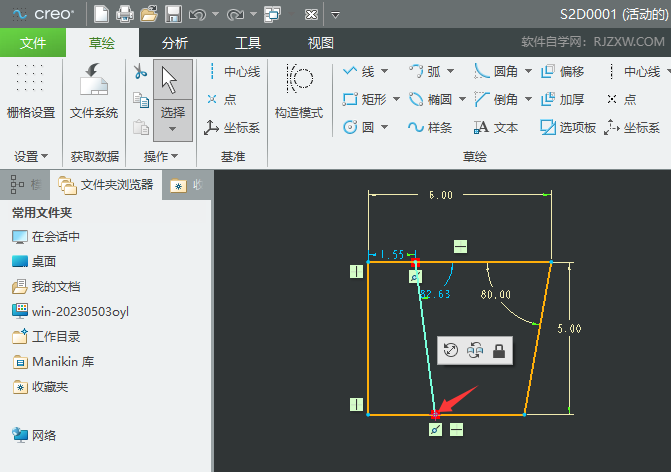Viewport: 671px width, 472px height.
Task: Click the 80.00 angle dimension value
Action: click(496, 294)
